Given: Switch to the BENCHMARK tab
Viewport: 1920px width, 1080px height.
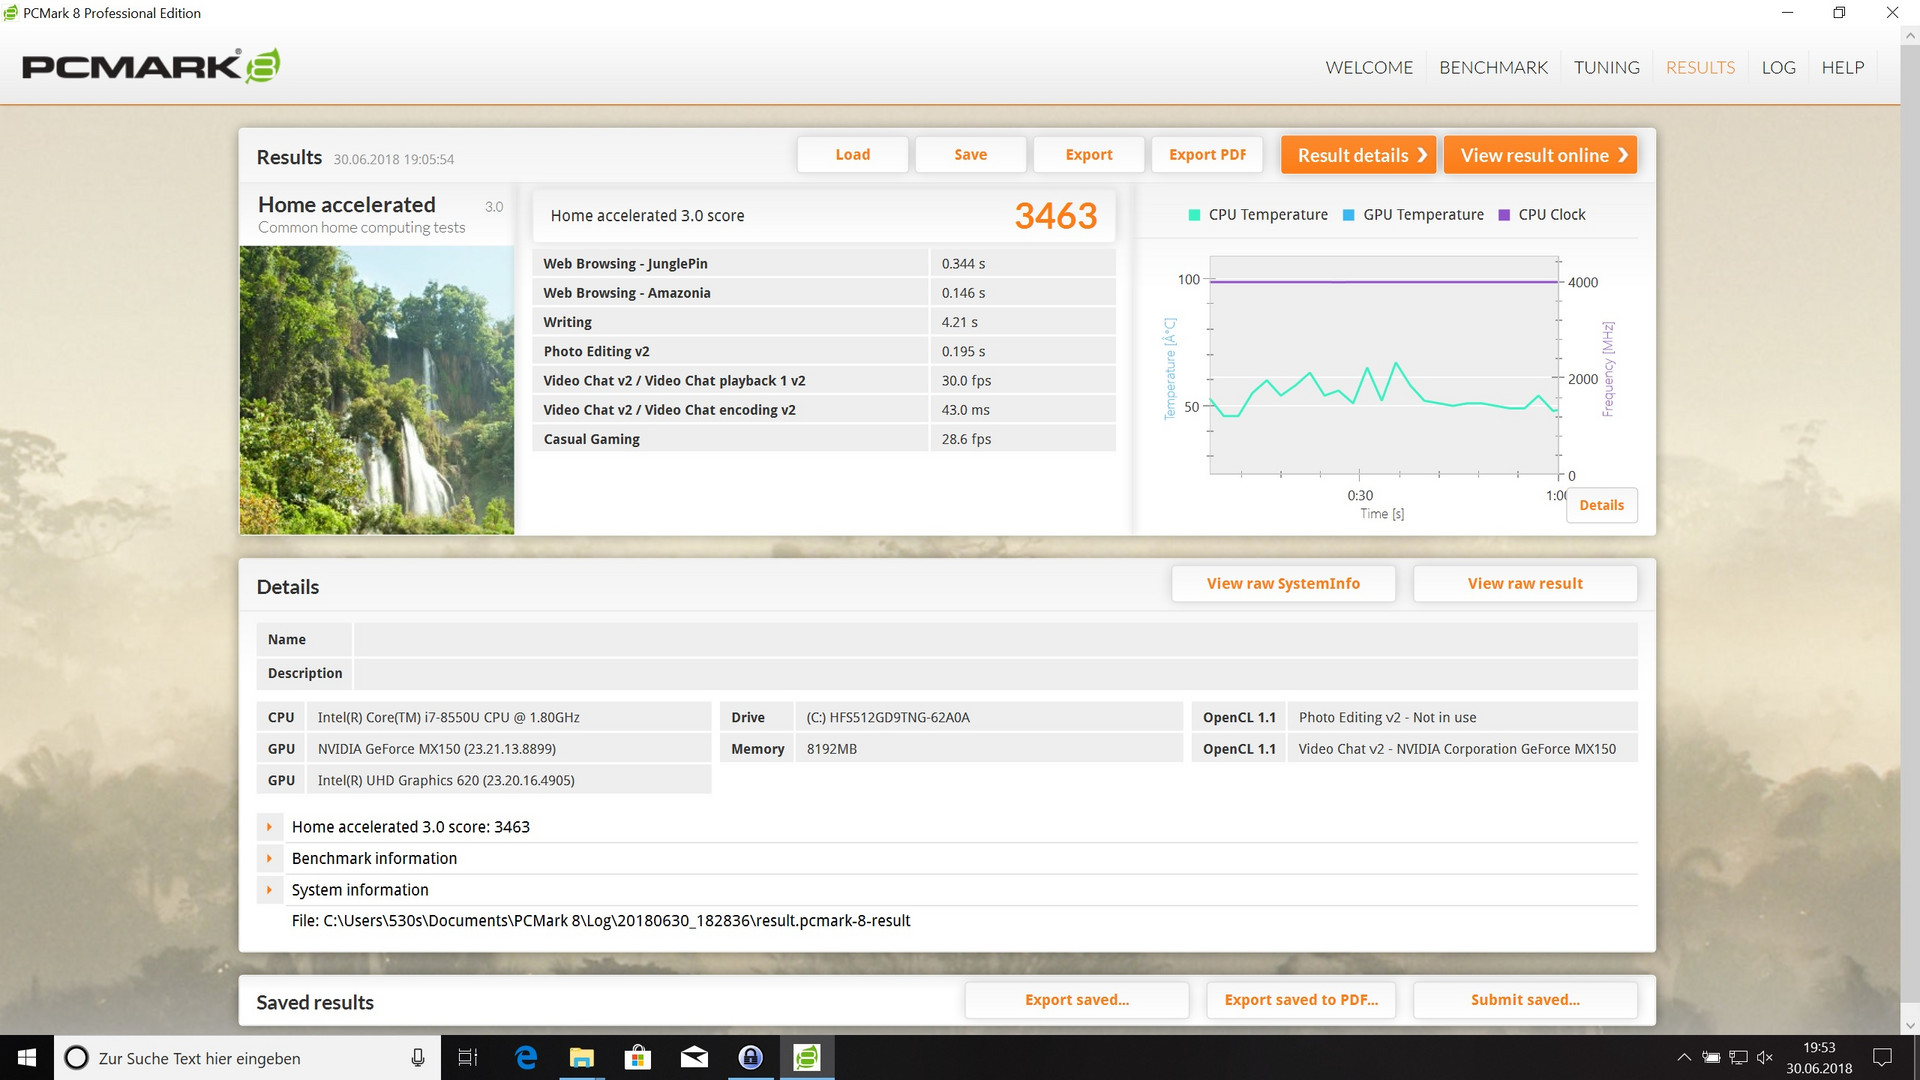Looking at the screenshot, I should tap(1493, 67).
